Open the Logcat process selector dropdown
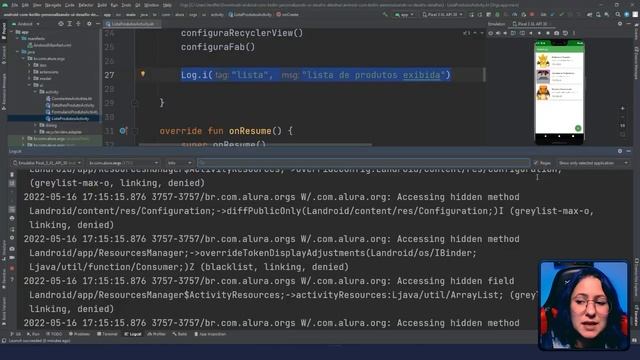The image size is (640, 360). coord(123,163)
